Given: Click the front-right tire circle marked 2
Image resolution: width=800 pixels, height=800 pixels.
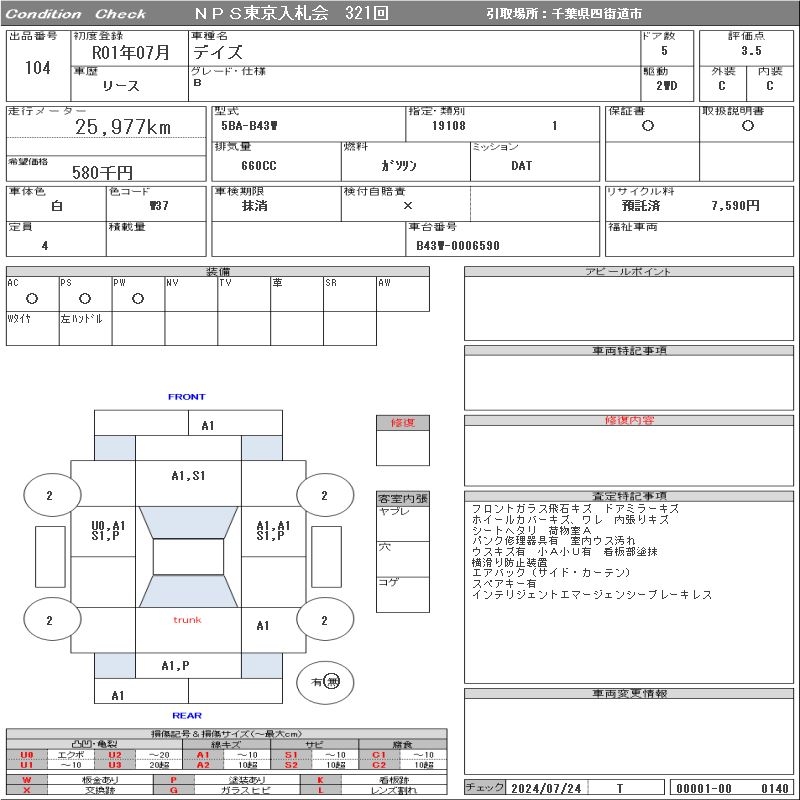Looking at the screenshot, I should [x=325, y=495].
